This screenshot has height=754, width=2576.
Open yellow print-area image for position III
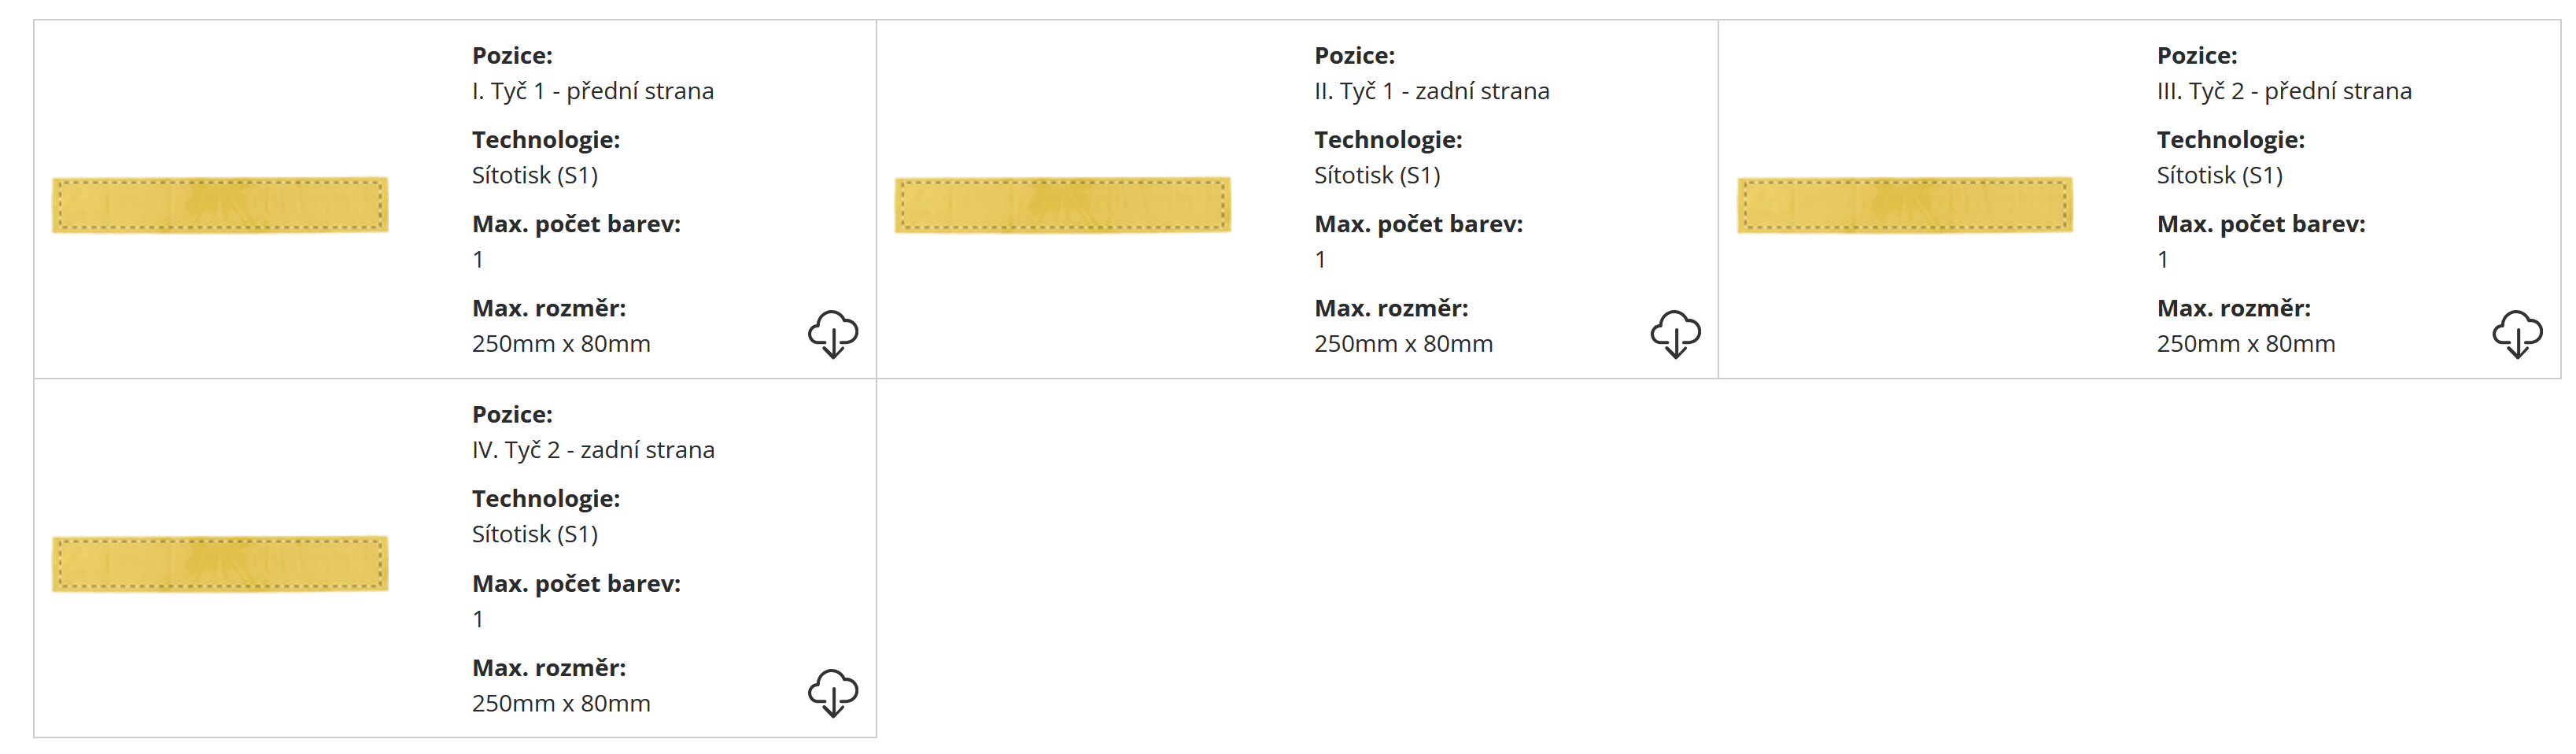tap(1904, 205)
